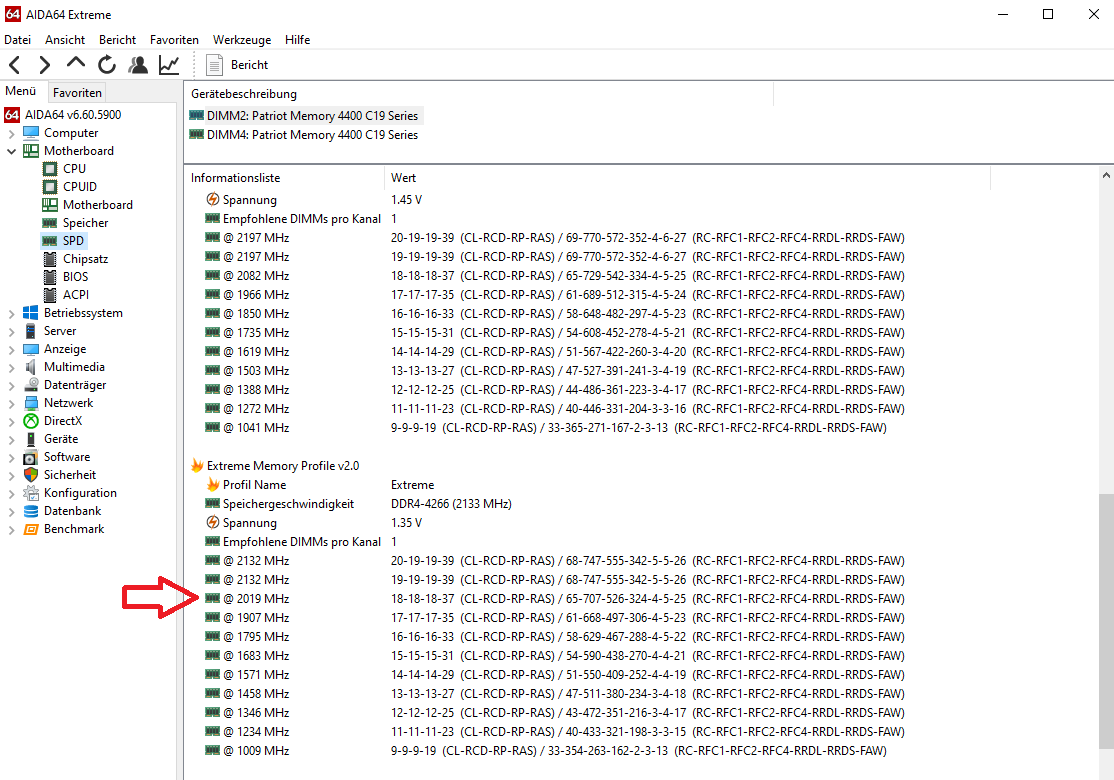Click the Server tower icon
Image resolution: width=1114 pixels, height=780 pixels.
coord(31,331)
